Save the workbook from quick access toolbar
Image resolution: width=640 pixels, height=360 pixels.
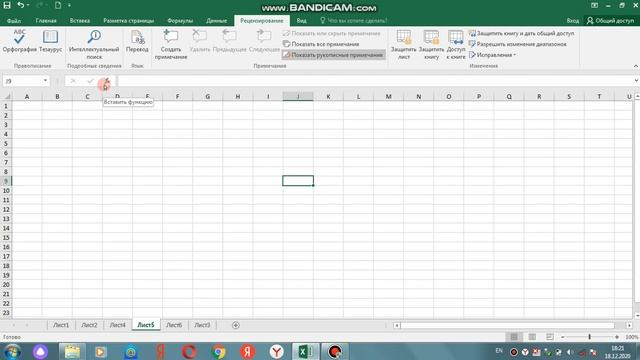[x=7, y=5]
